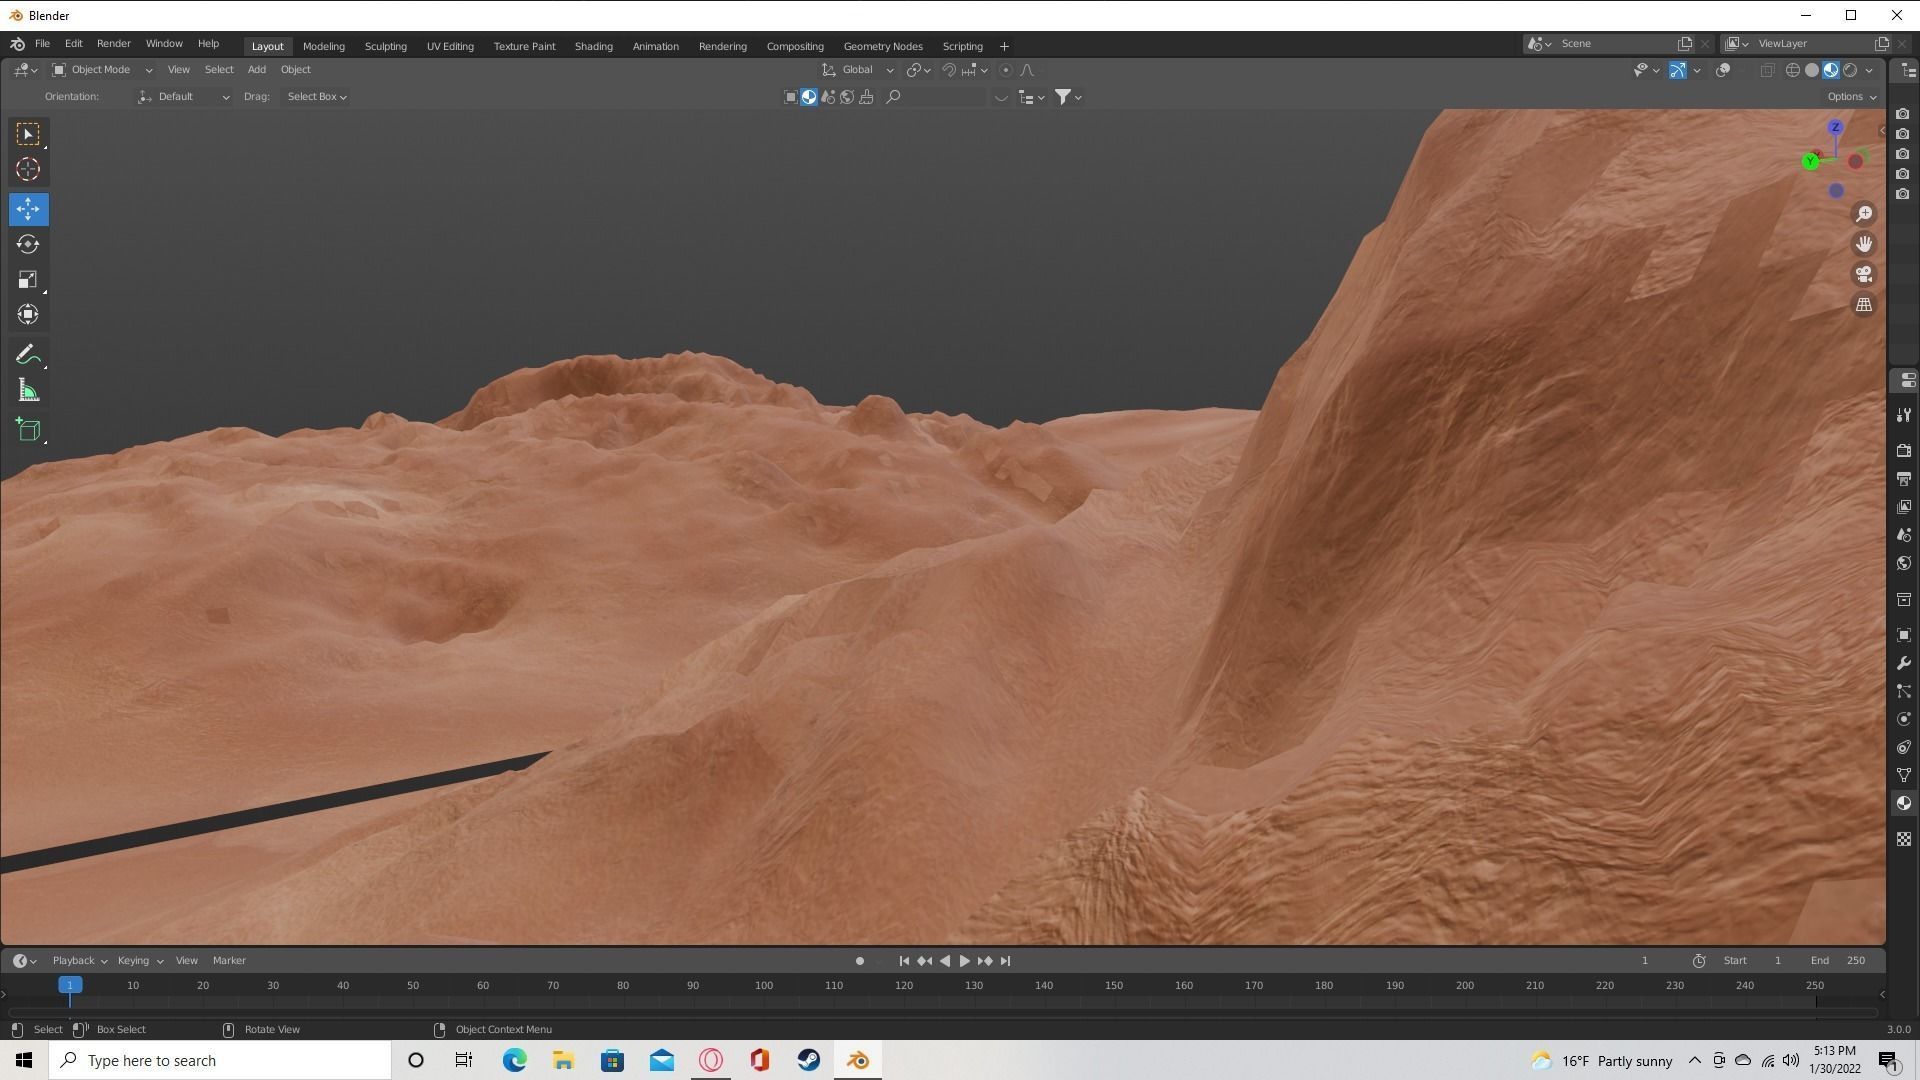Screen dimensions: 1920x1080
Task: Open the Texture properties checker tab
Action: [1904, 839]
